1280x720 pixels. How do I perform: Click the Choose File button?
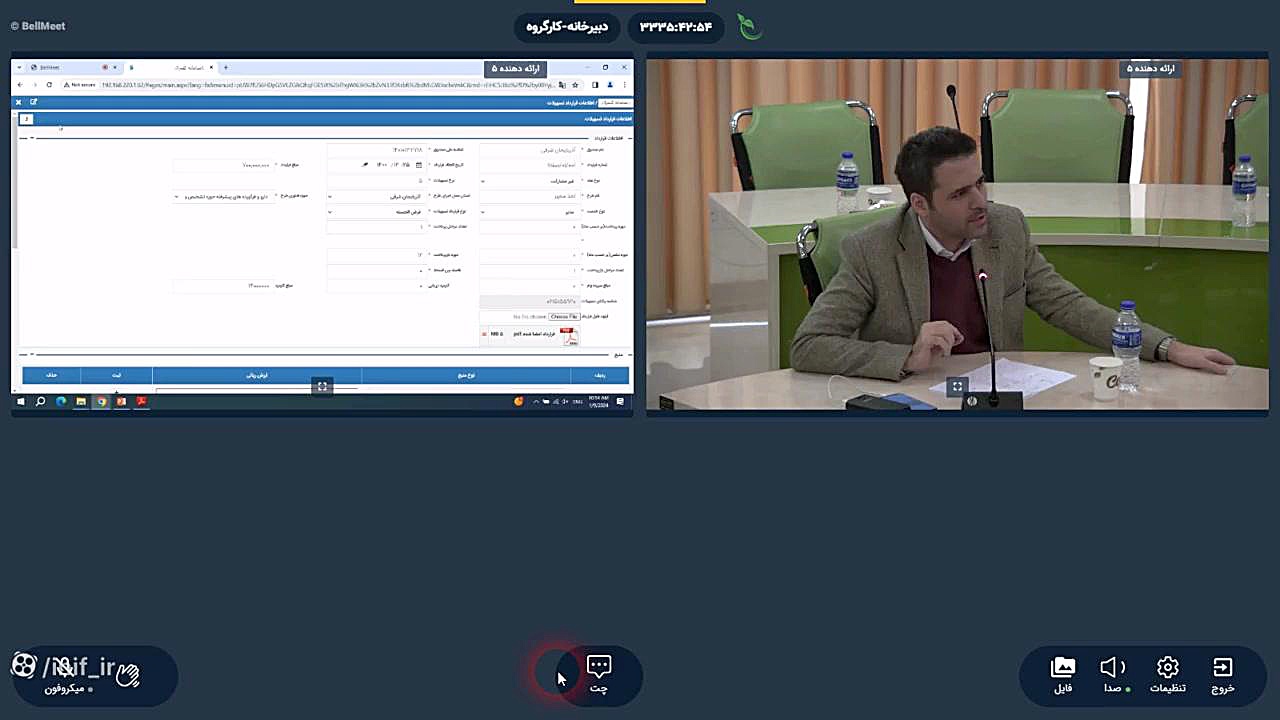coord(564,316)
